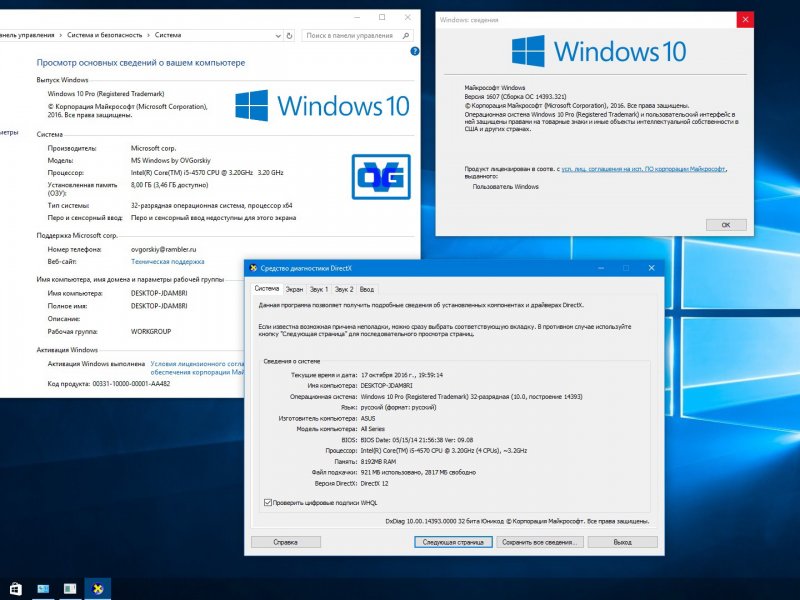Switch to the Система tab in DirectX
This screenshot has width=800, height=600.
tap(266, 289)
